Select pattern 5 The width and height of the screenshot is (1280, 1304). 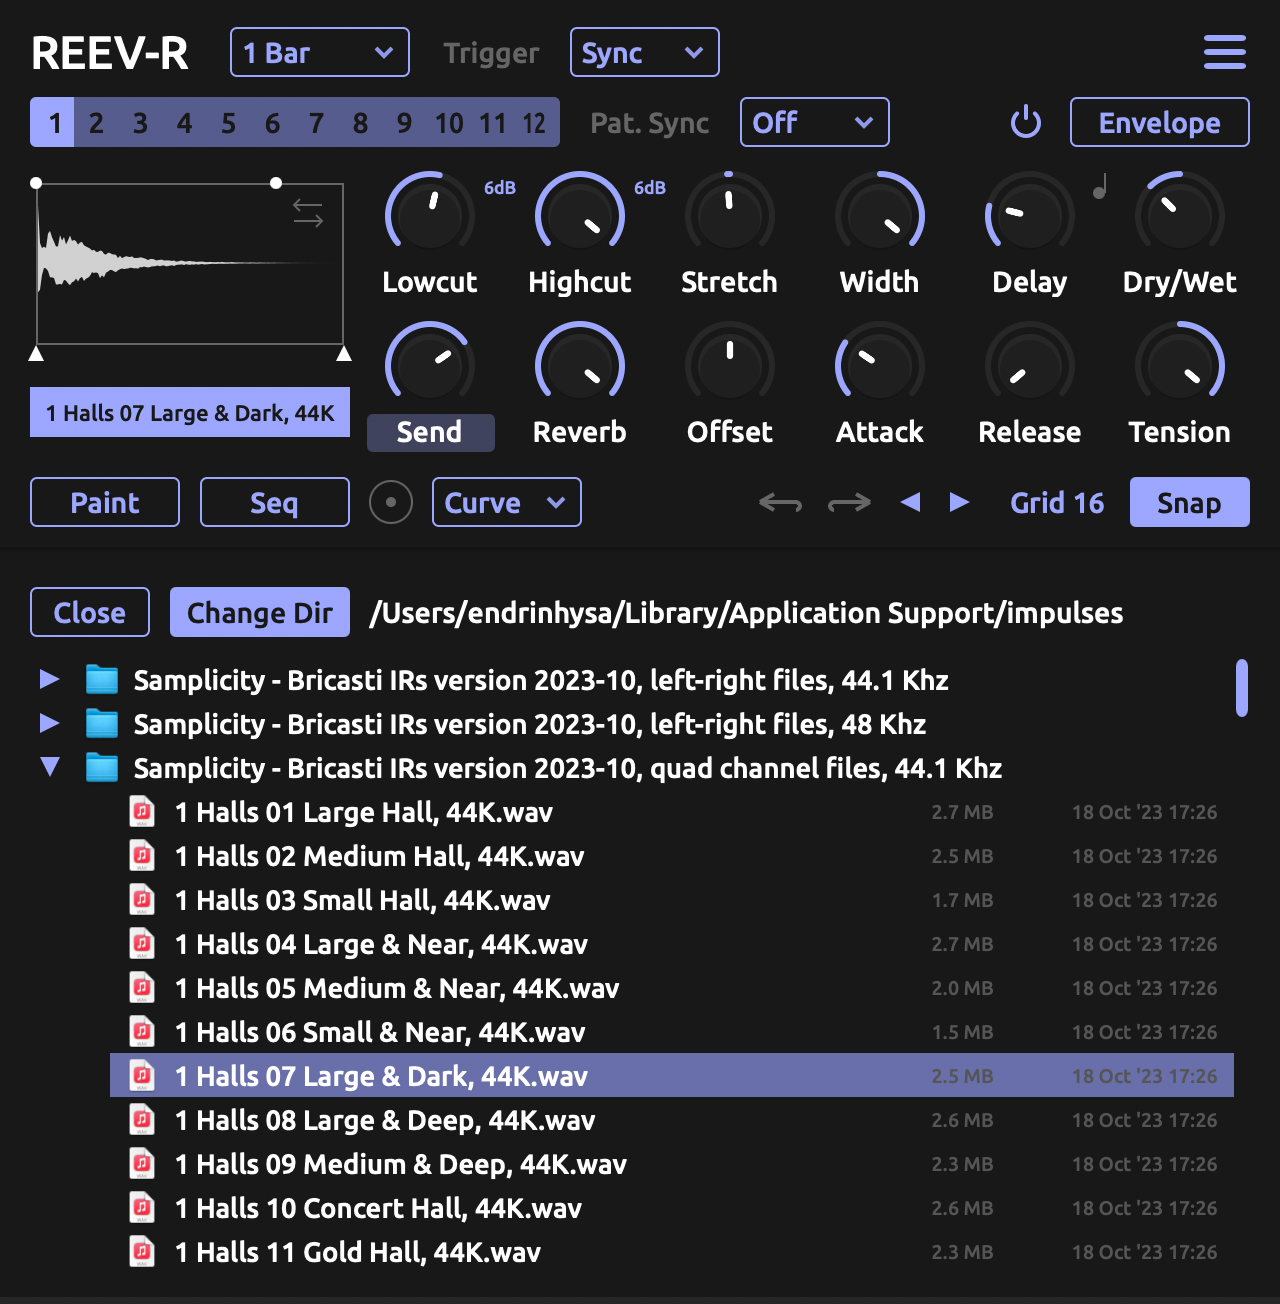coord(228,122)
